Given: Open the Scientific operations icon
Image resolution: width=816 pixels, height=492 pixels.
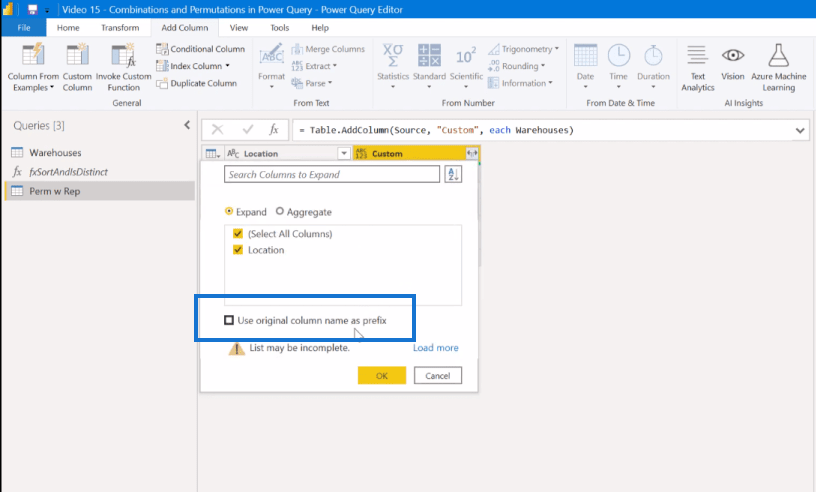Looking at the screenshot, I should coord(466,56).
